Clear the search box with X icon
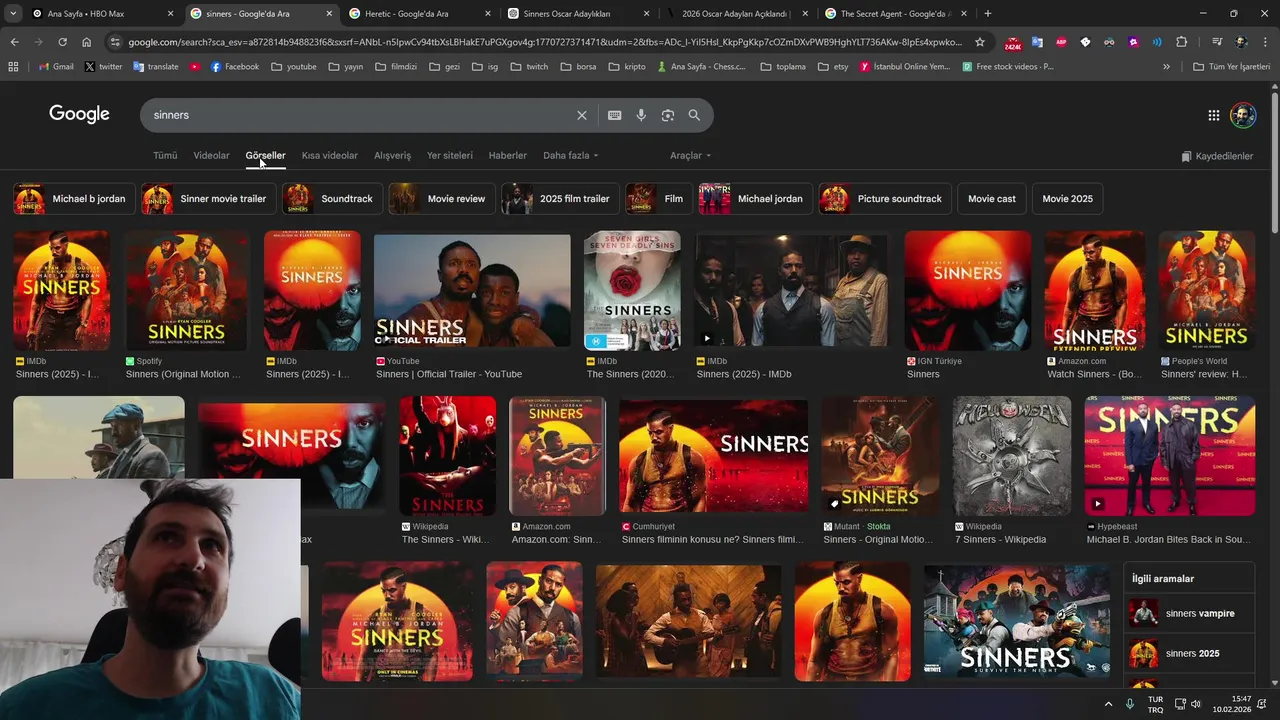1280x720 pixels. coord(582,115)
